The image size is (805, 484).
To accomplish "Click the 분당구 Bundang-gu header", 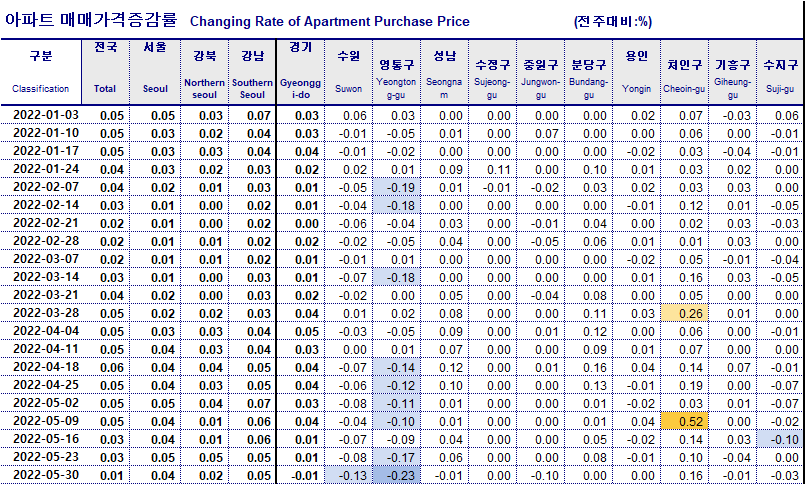I will [x=589, y=72].
